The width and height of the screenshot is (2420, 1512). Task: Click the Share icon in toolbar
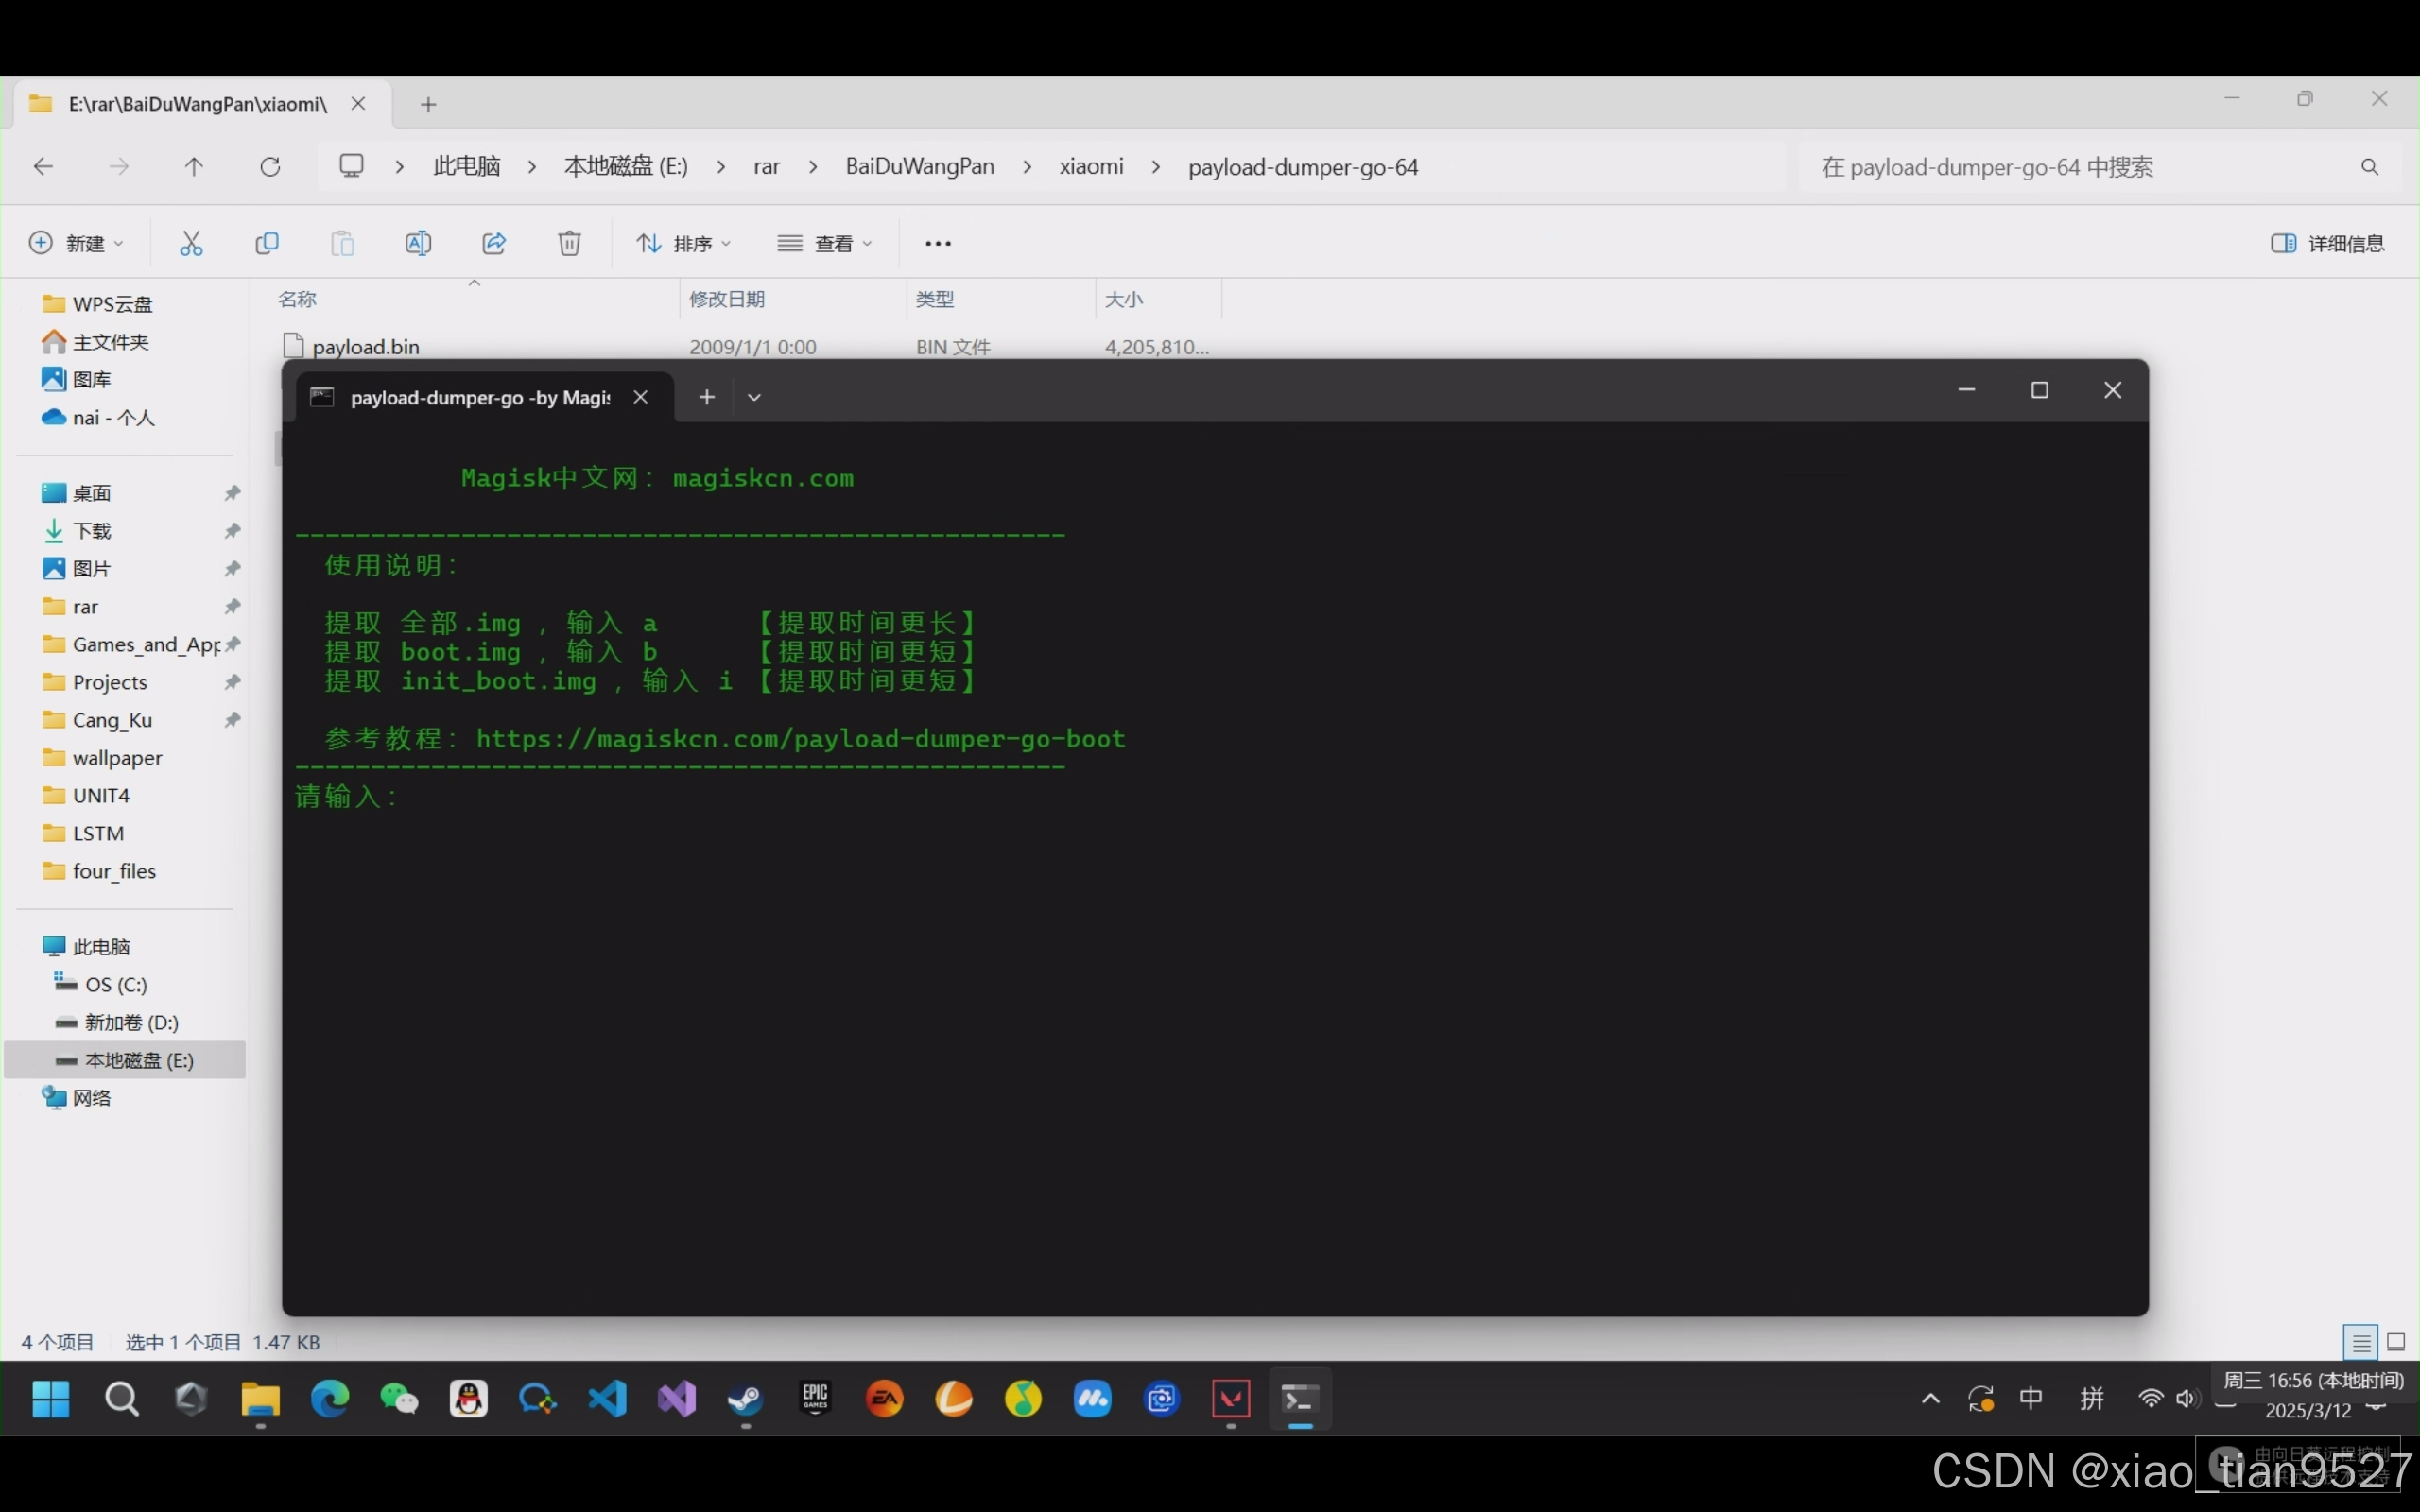(x=494, y=243)
